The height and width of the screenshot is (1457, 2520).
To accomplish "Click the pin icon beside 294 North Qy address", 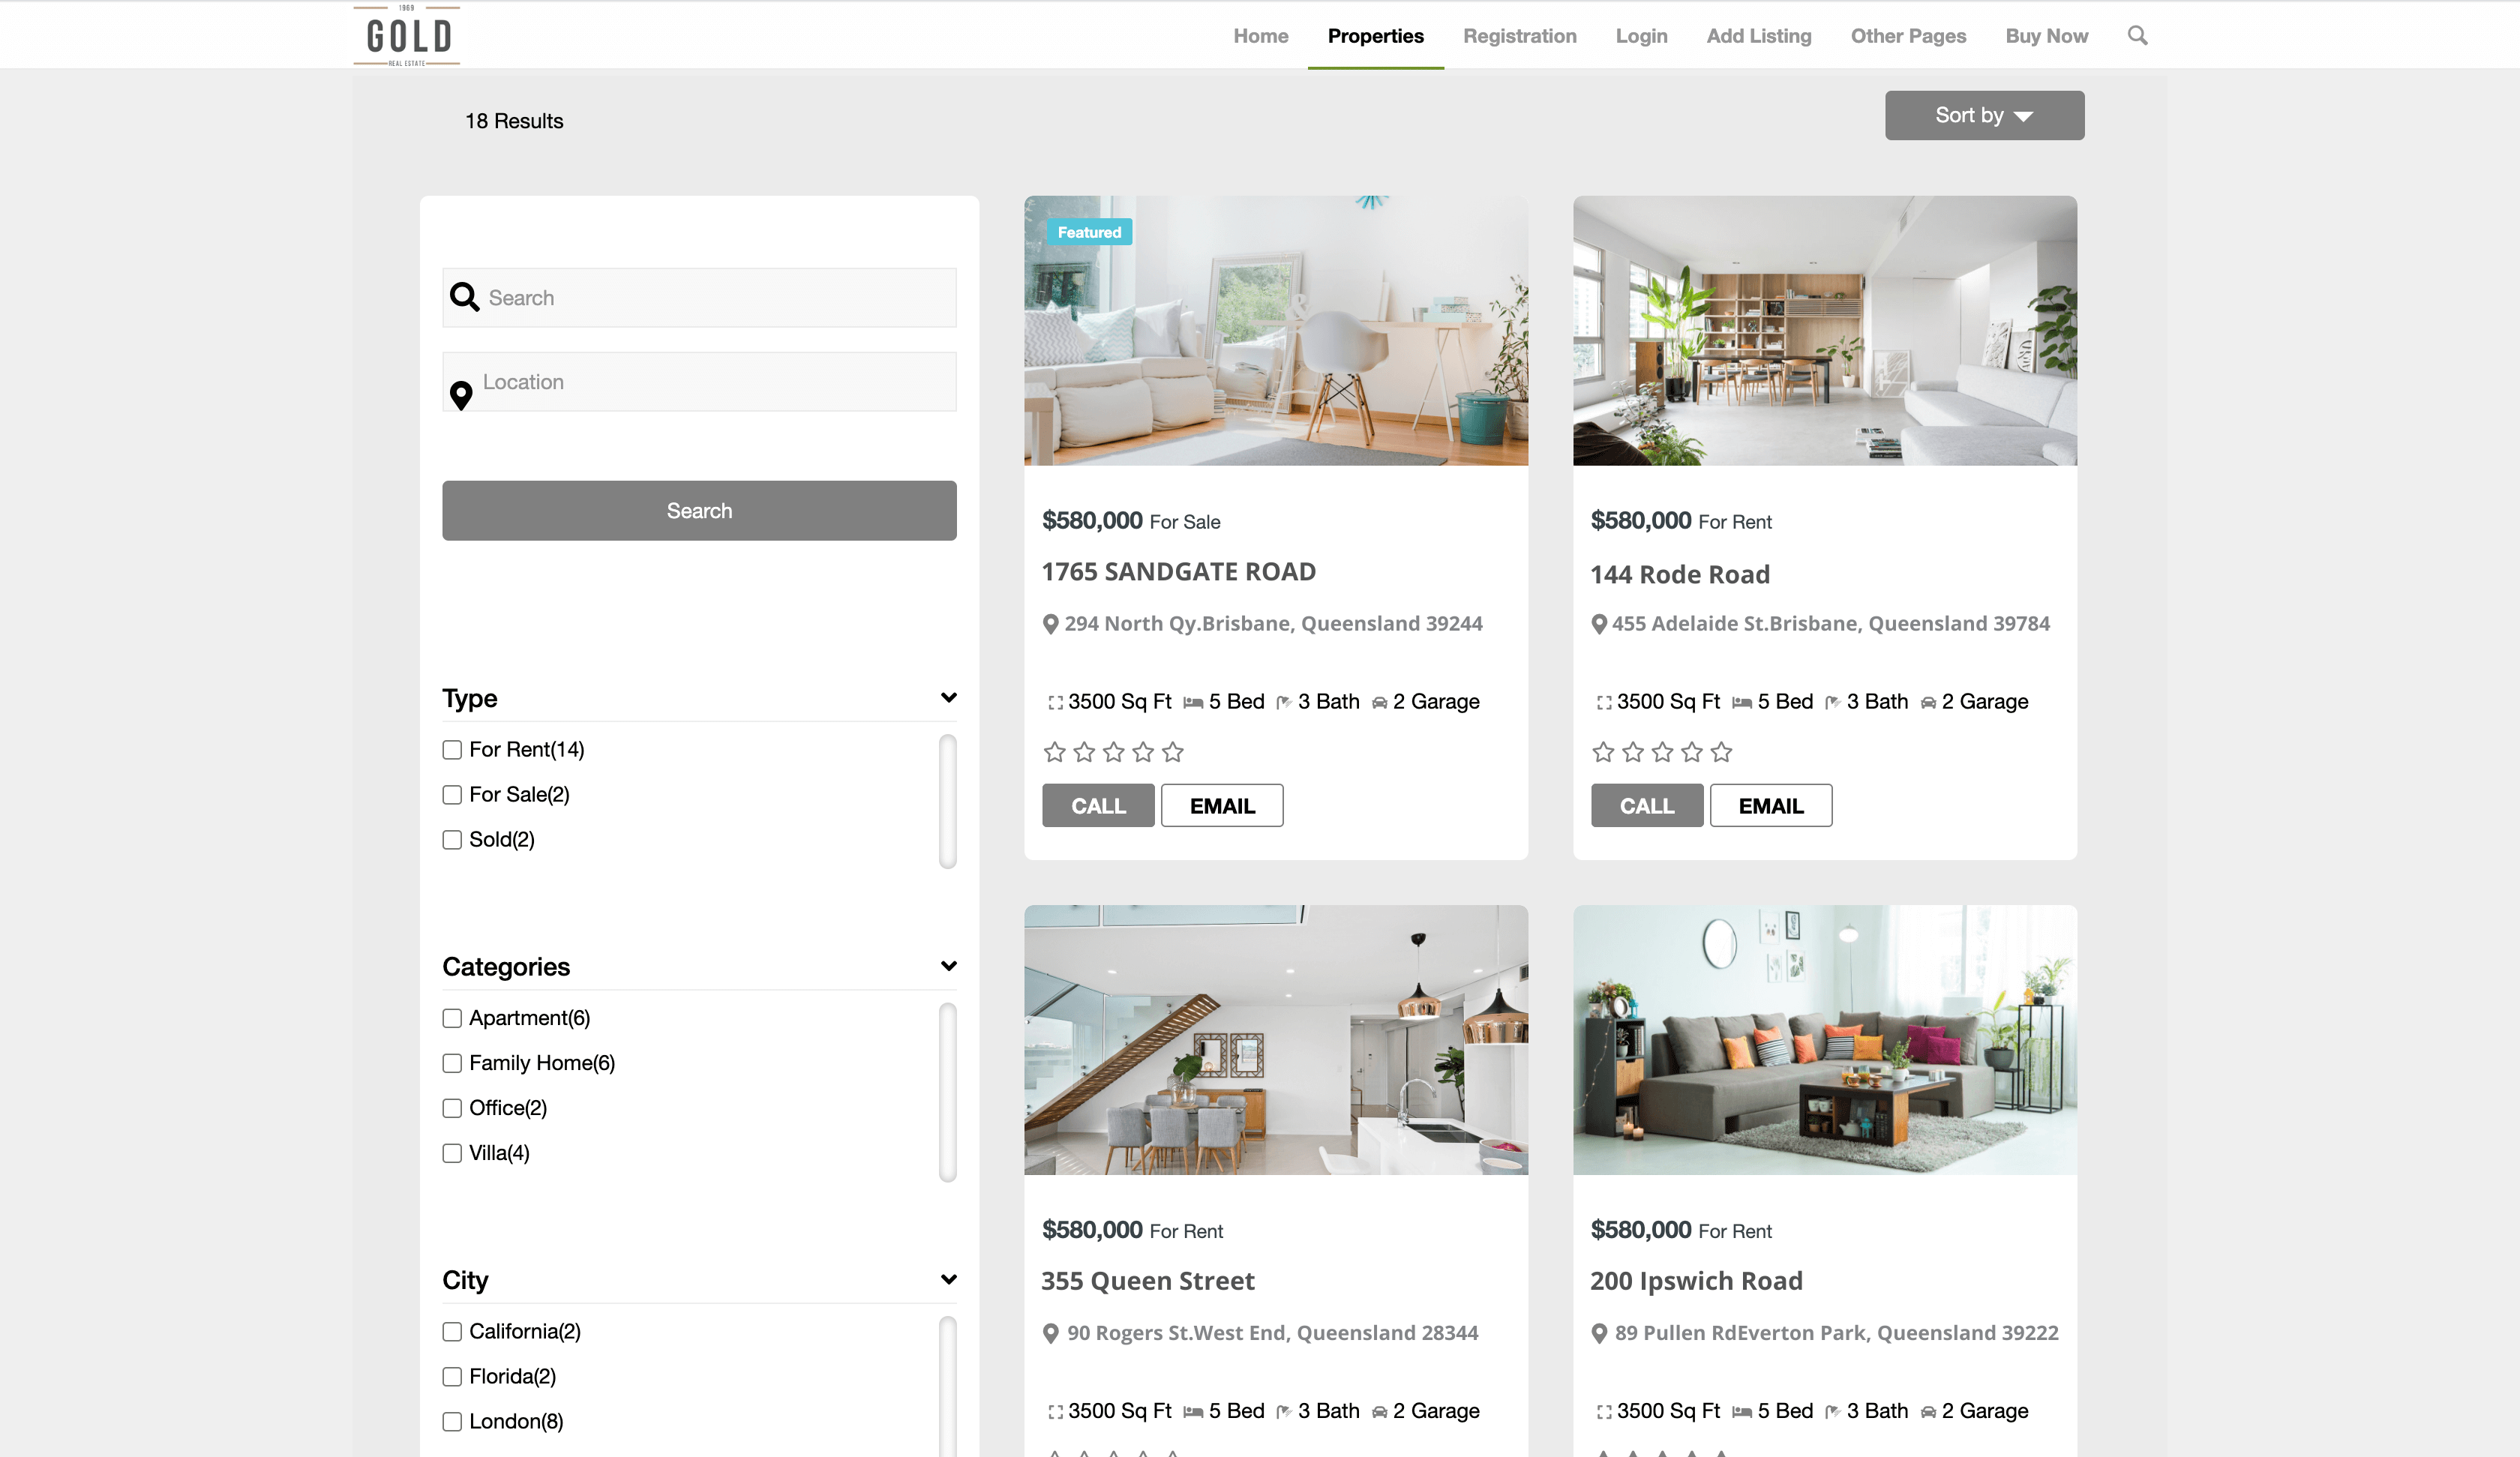I will [x=1050, y=624].
